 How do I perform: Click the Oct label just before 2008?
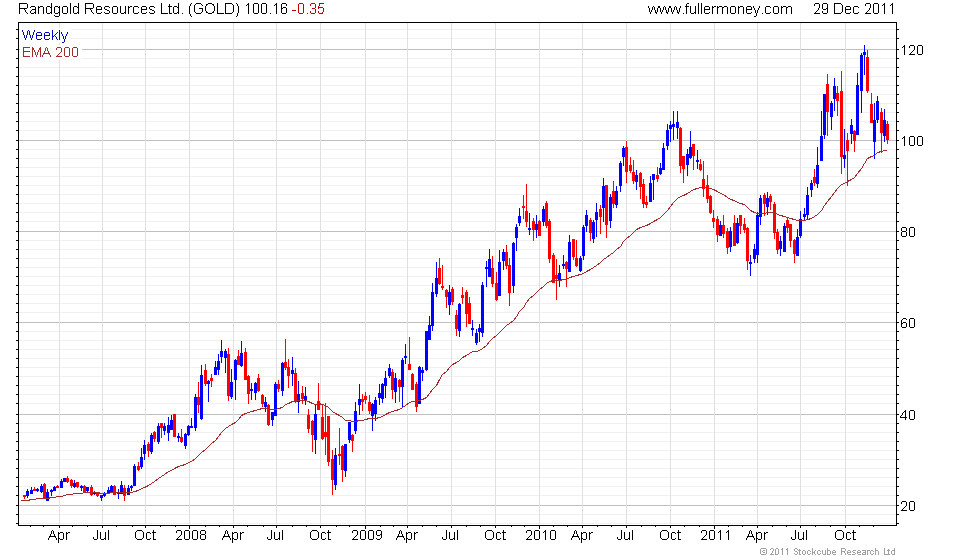tap(145, 536)
